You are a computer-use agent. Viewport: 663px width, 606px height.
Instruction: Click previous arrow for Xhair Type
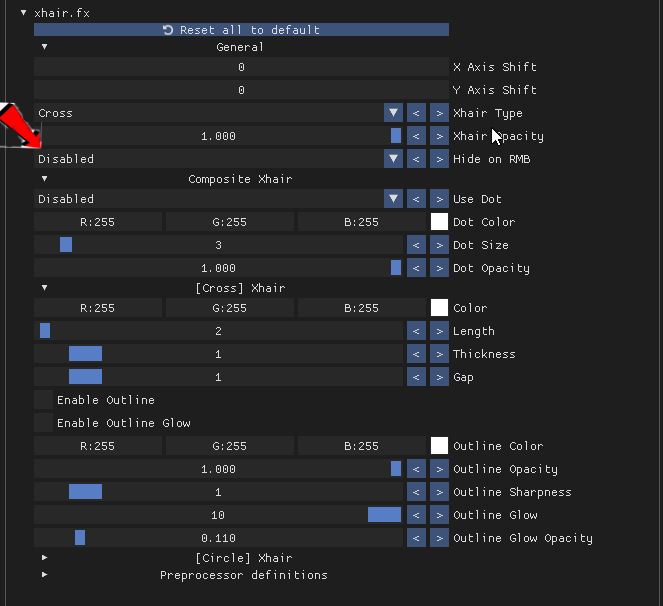(x=416, y=113)
